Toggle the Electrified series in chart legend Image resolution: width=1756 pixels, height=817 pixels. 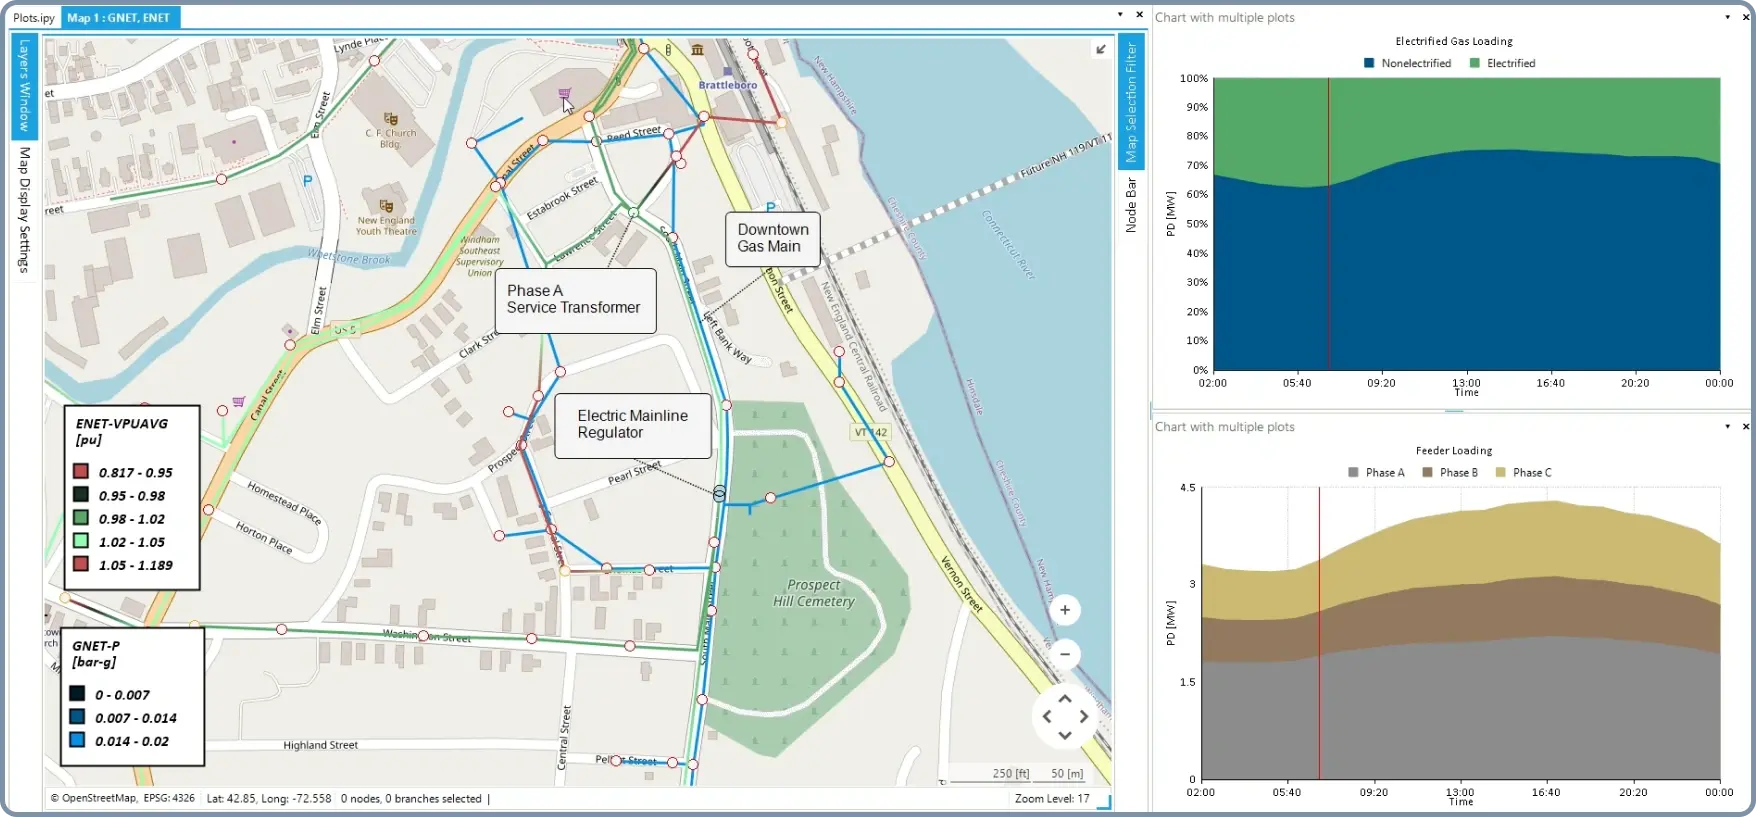coord(1475,63)
